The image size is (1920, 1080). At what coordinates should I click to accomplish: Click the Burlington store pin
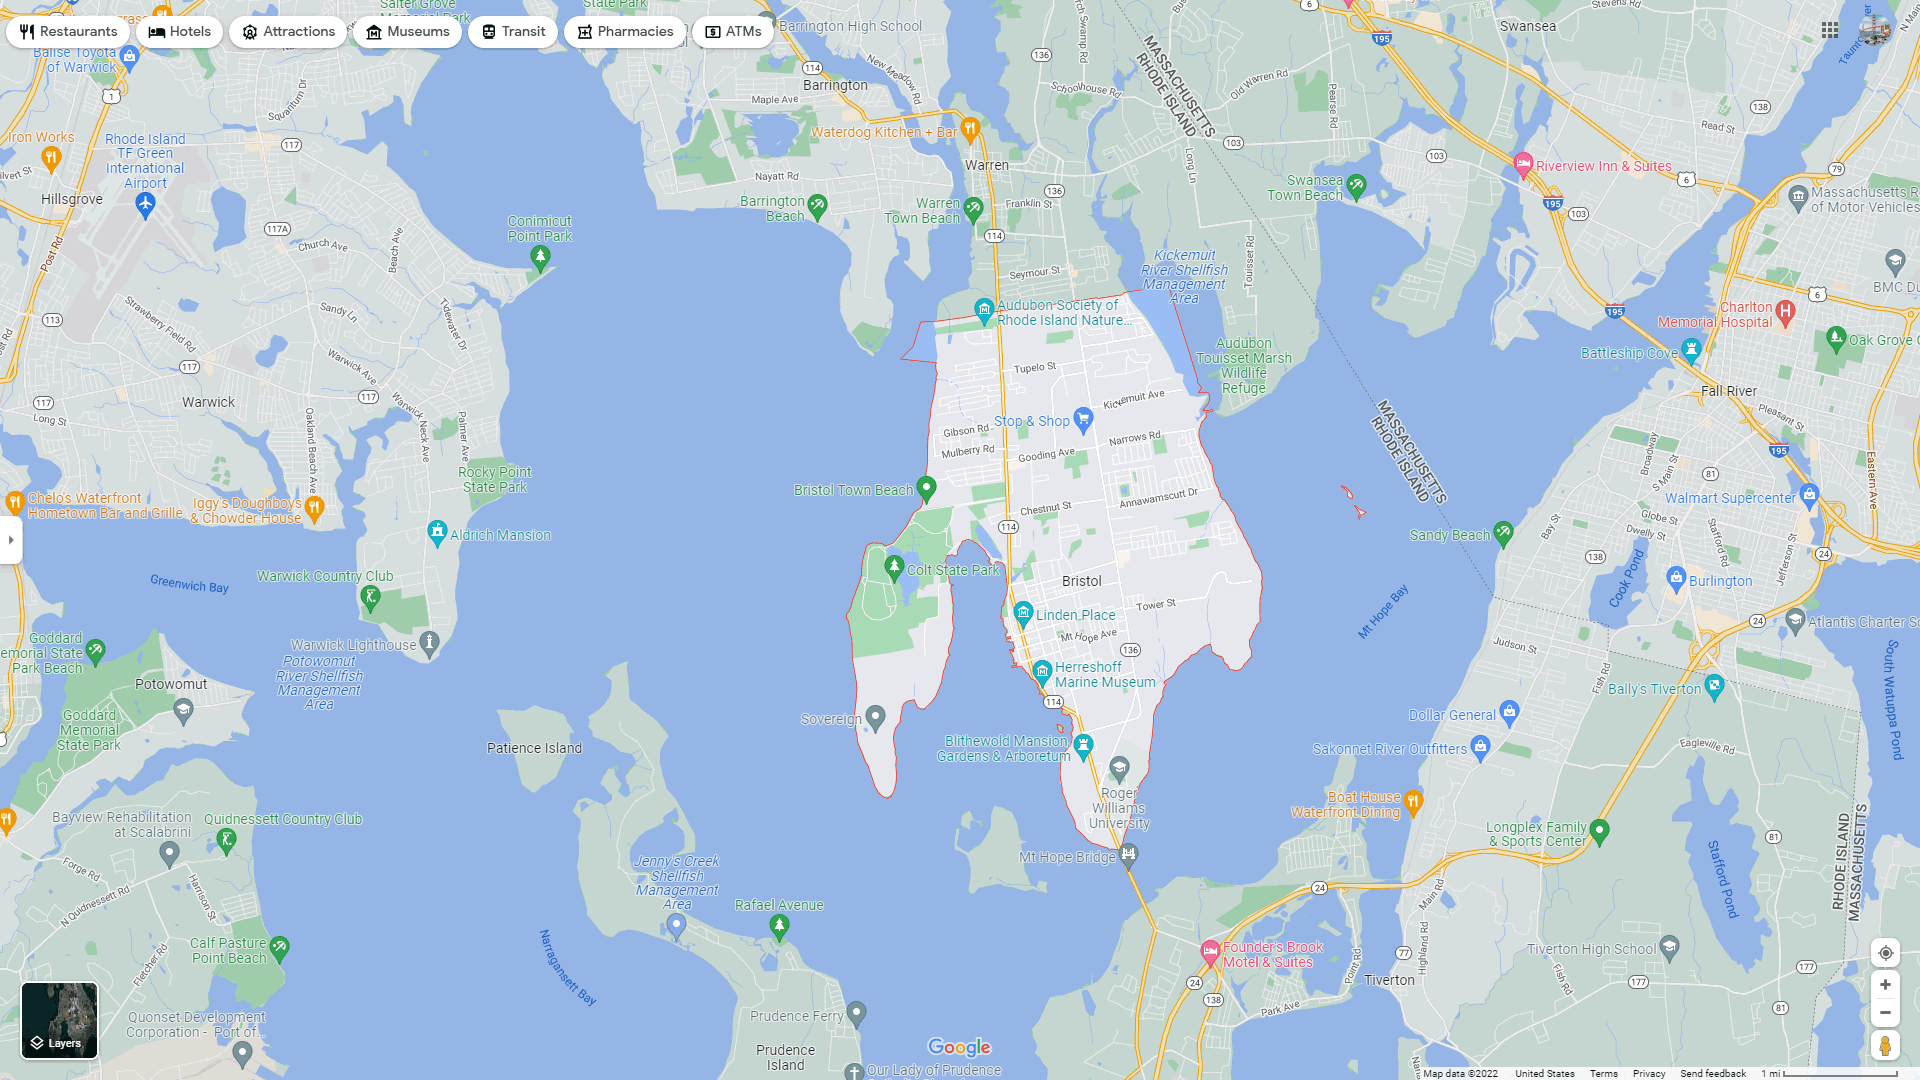(1676, 577)
